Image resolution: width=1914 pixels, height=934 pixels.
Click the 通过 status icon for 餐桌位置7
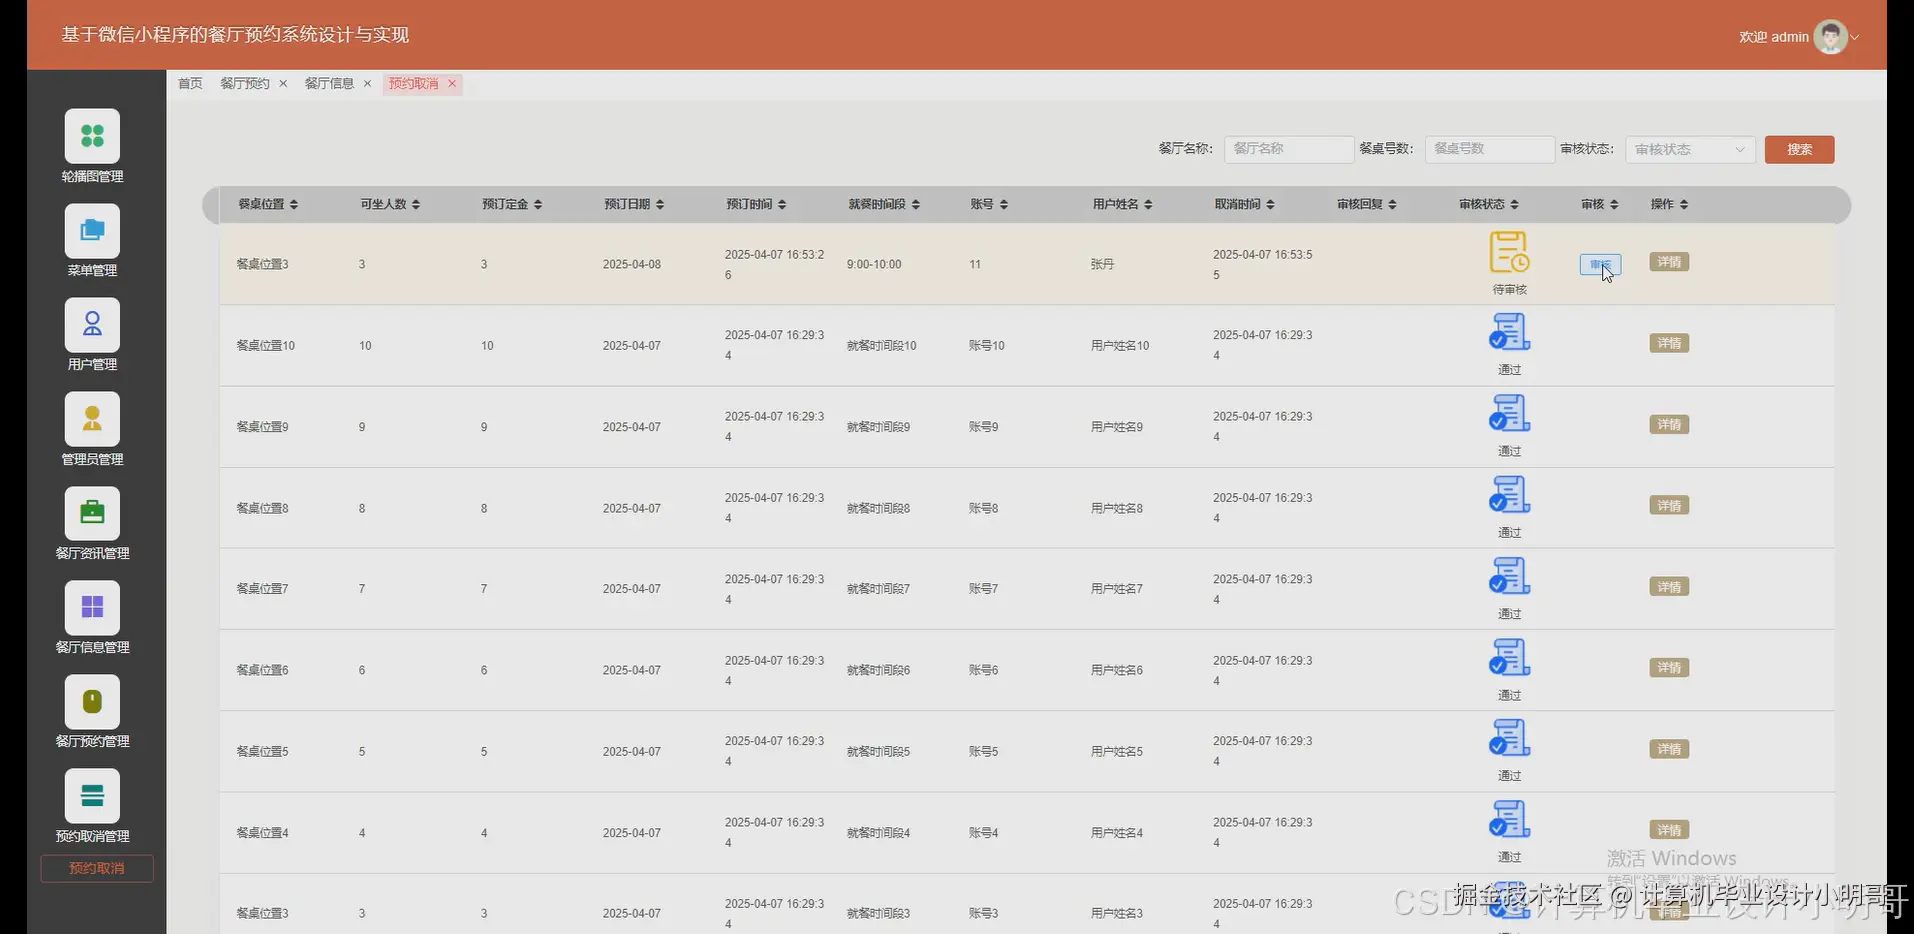coord(1509,576)
